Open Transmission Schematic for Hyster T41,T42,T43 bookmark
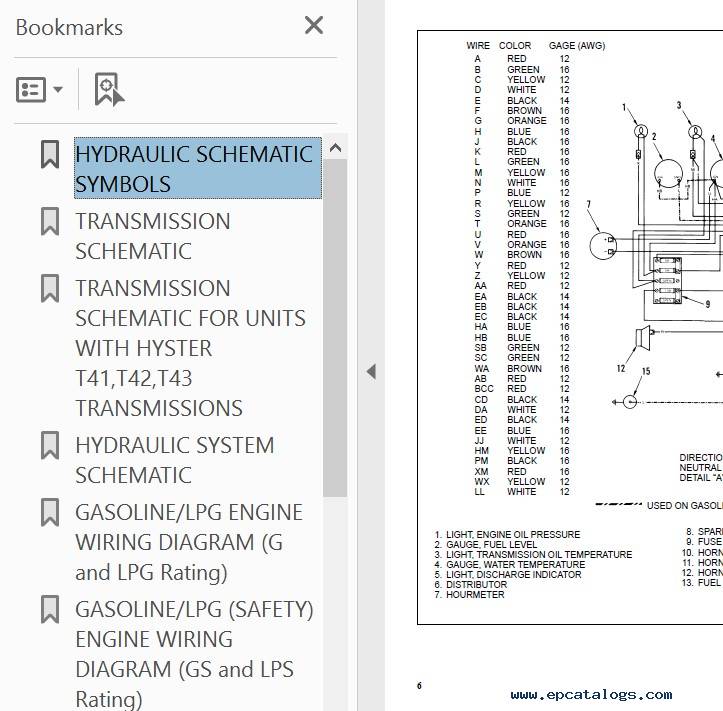The width and height of the screenshot is (723, 711). [x=190, y=348]
